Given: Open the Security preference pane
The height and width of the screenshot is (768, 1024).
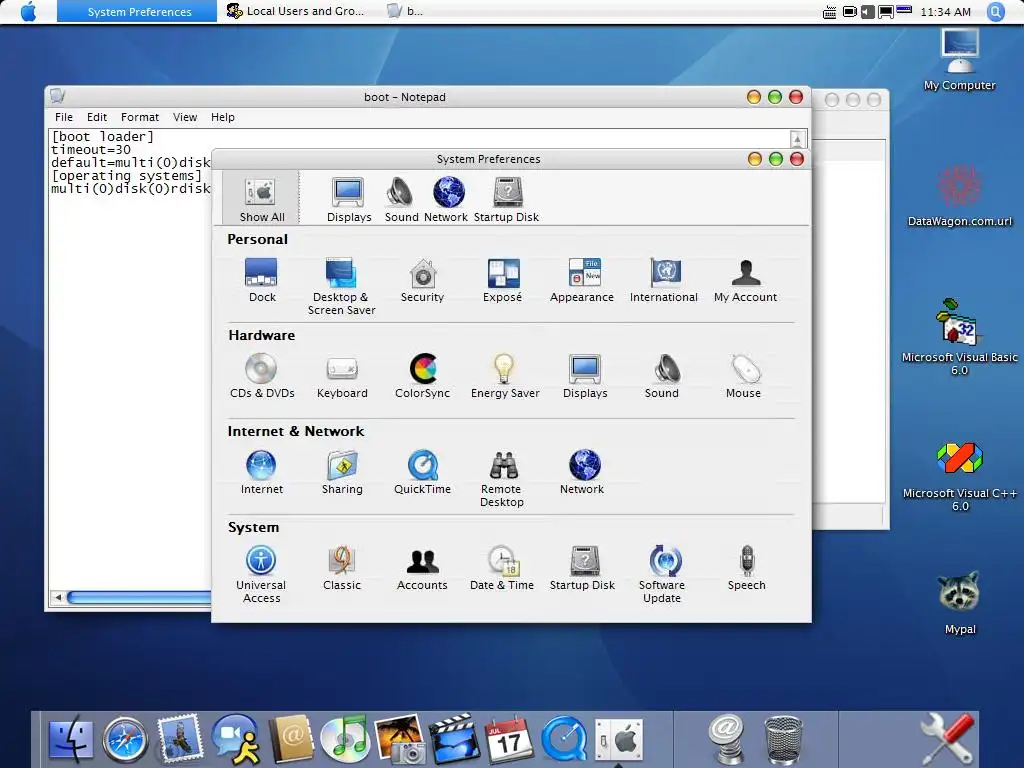Looking at the screenshot, I should 423,281.
